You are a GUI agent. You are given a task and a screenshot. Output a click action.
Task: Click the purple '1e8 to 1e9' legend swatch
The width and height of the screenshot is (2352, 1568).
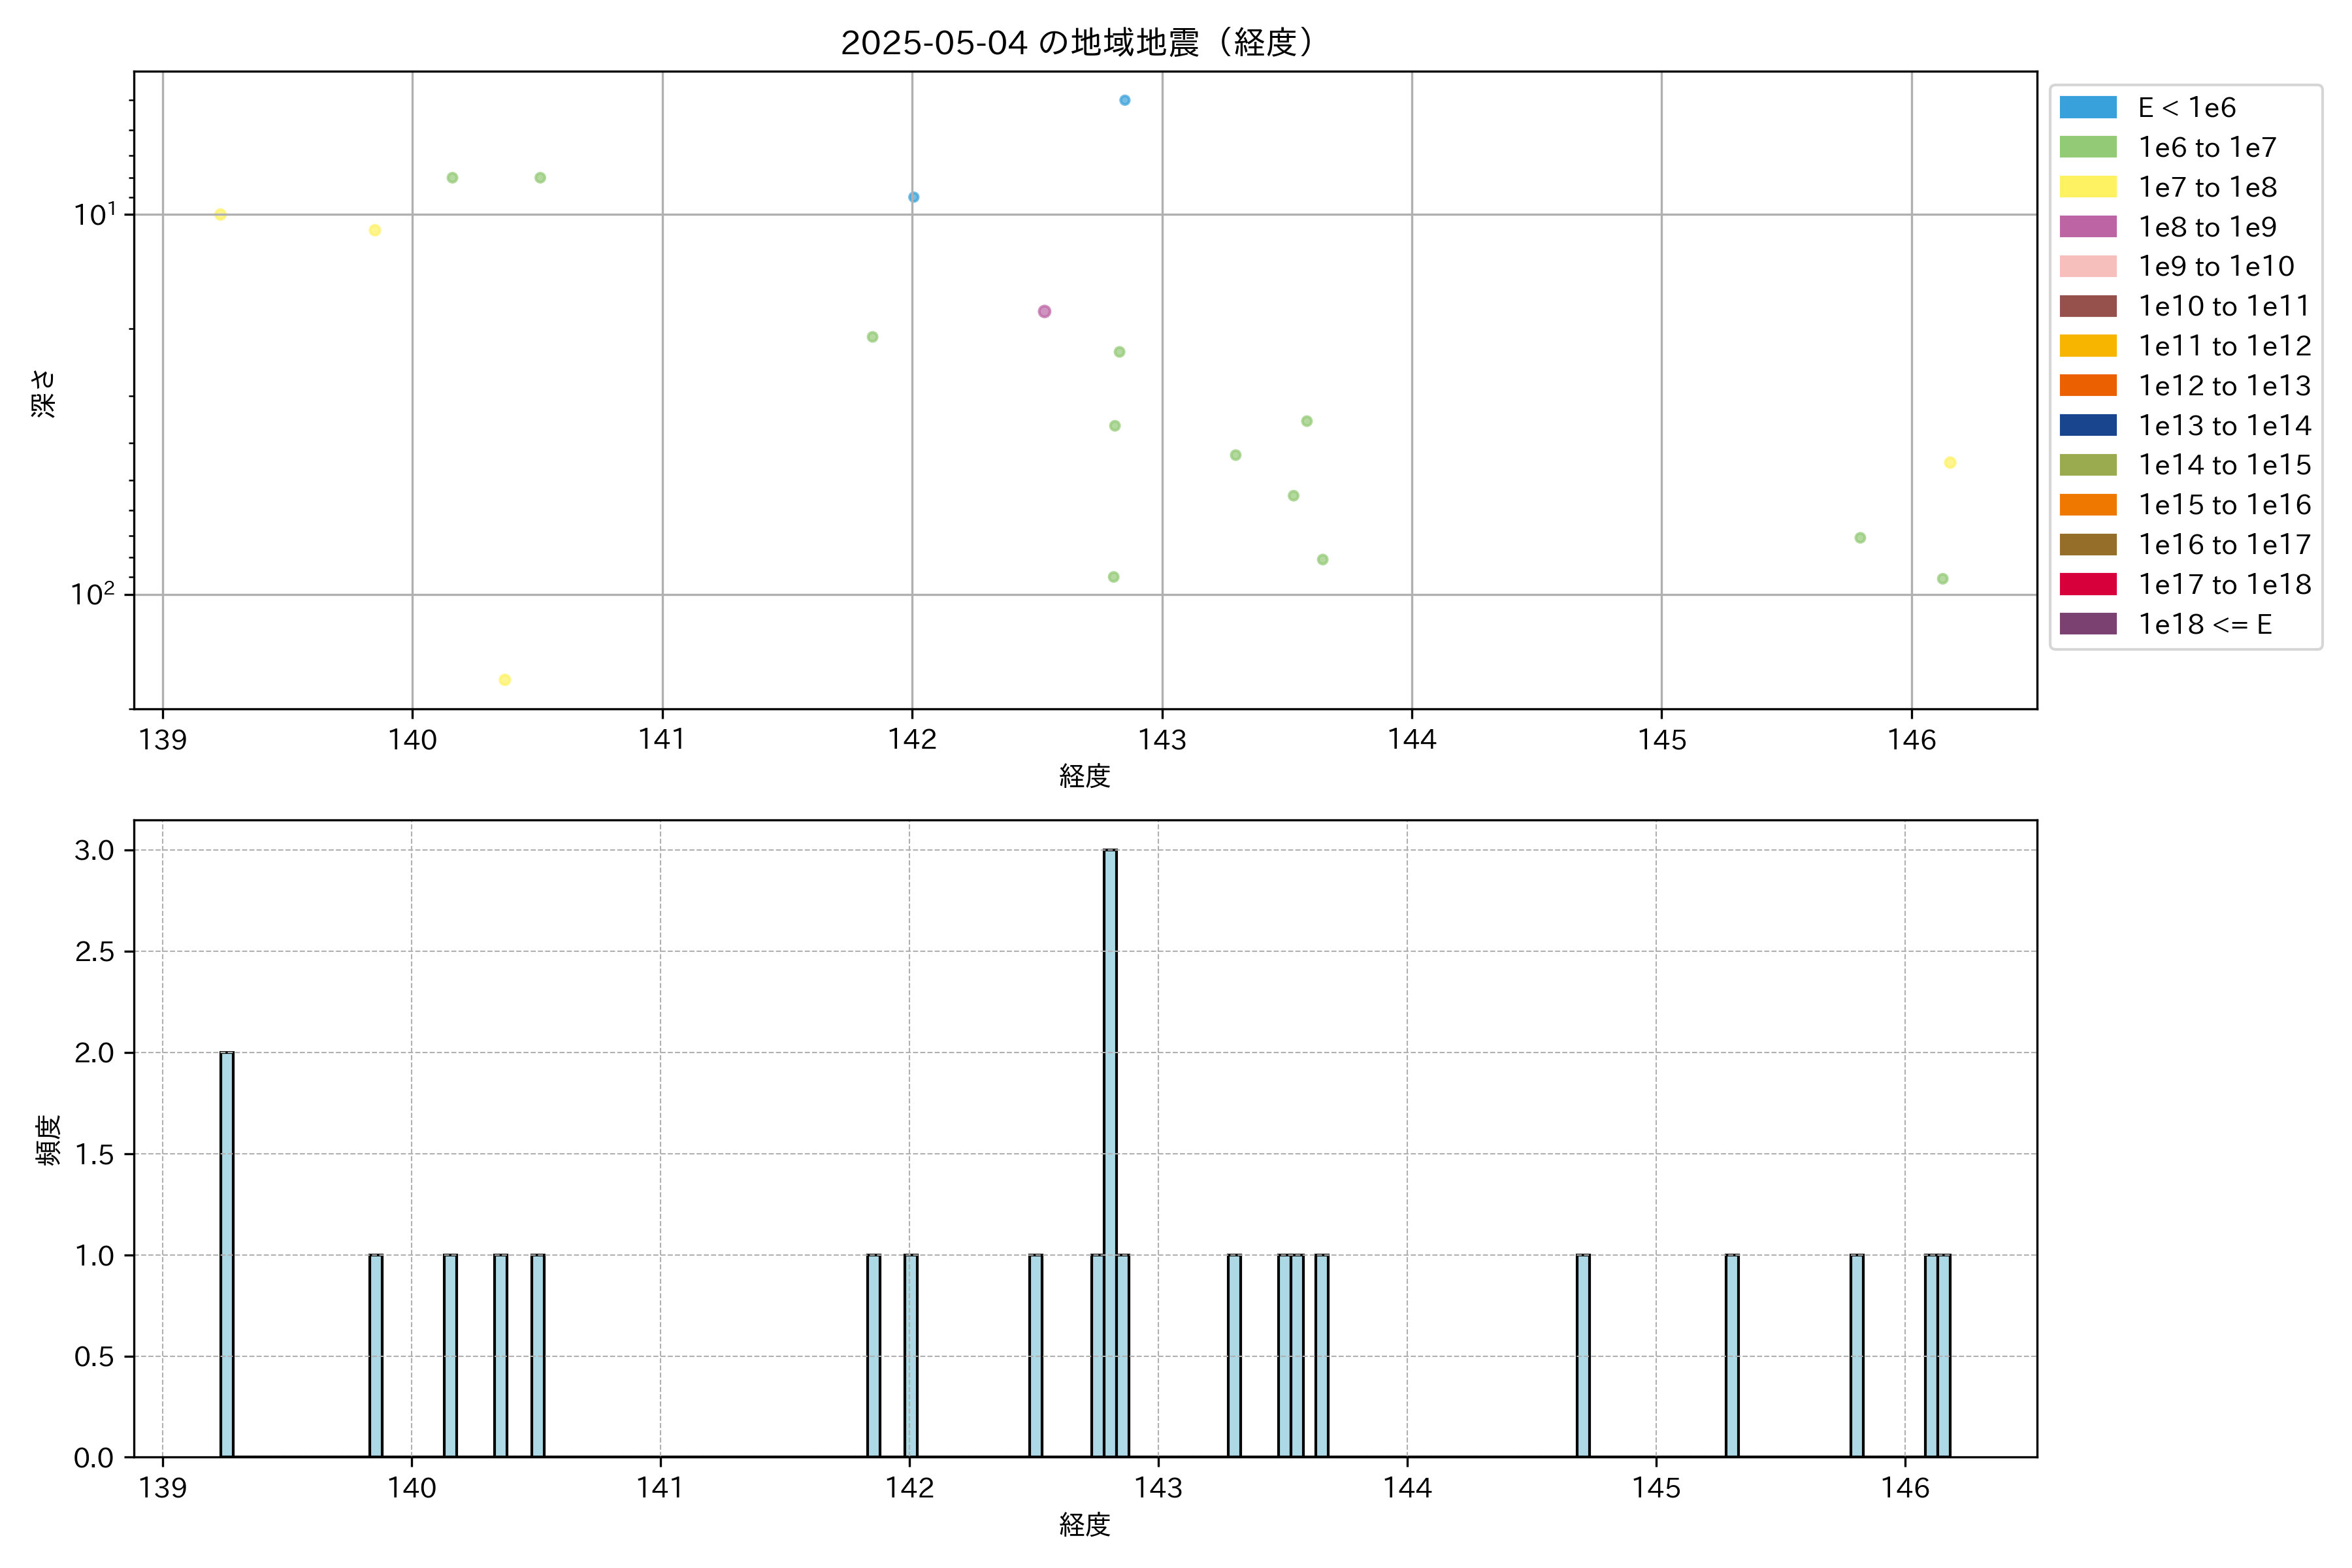2088,227
